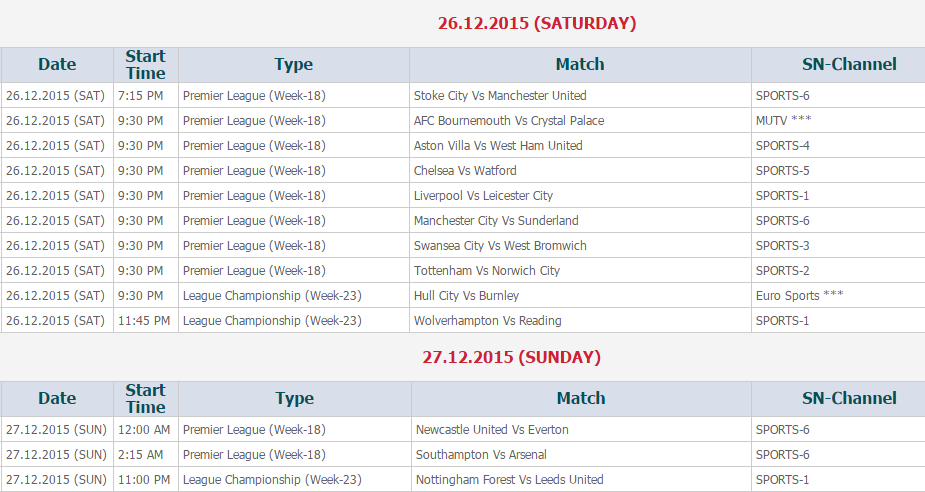Click Manchester City Vs Sunderland match
Screen dimensions: 925x492
[x=496, y=221]
